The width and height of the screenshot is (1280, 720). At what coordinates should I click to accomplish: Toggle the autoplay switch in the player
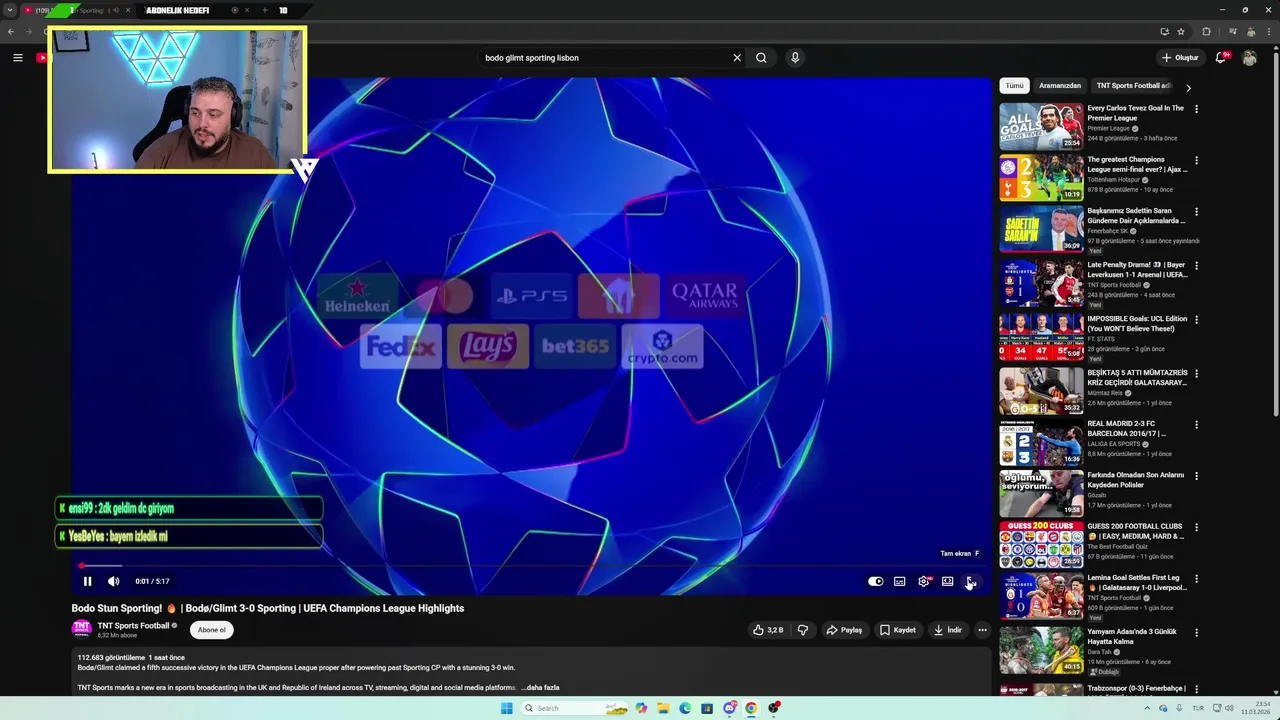(x=875, y=581)
